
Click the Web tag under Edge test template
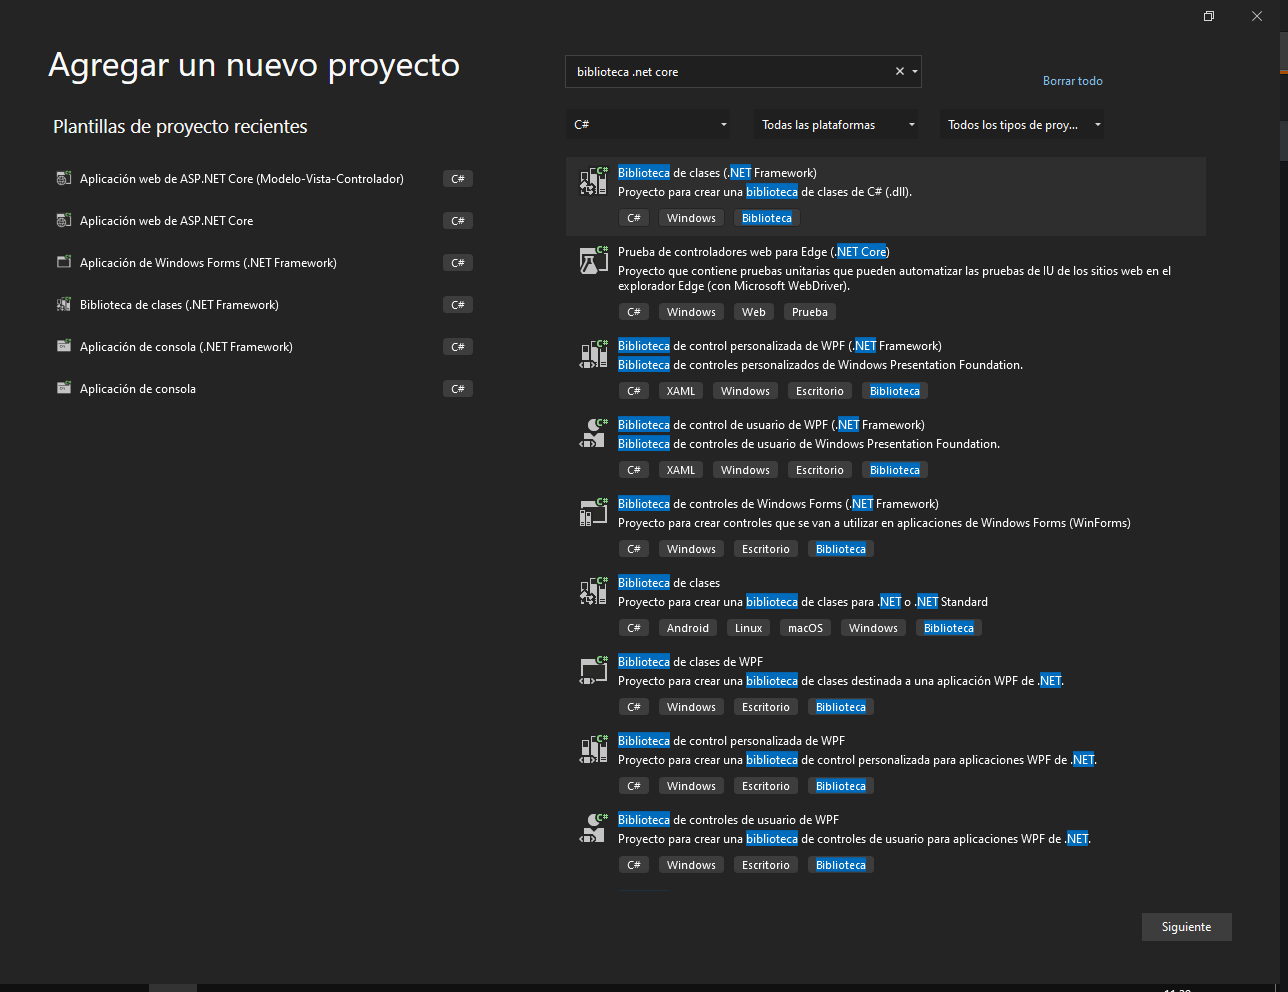754,312
